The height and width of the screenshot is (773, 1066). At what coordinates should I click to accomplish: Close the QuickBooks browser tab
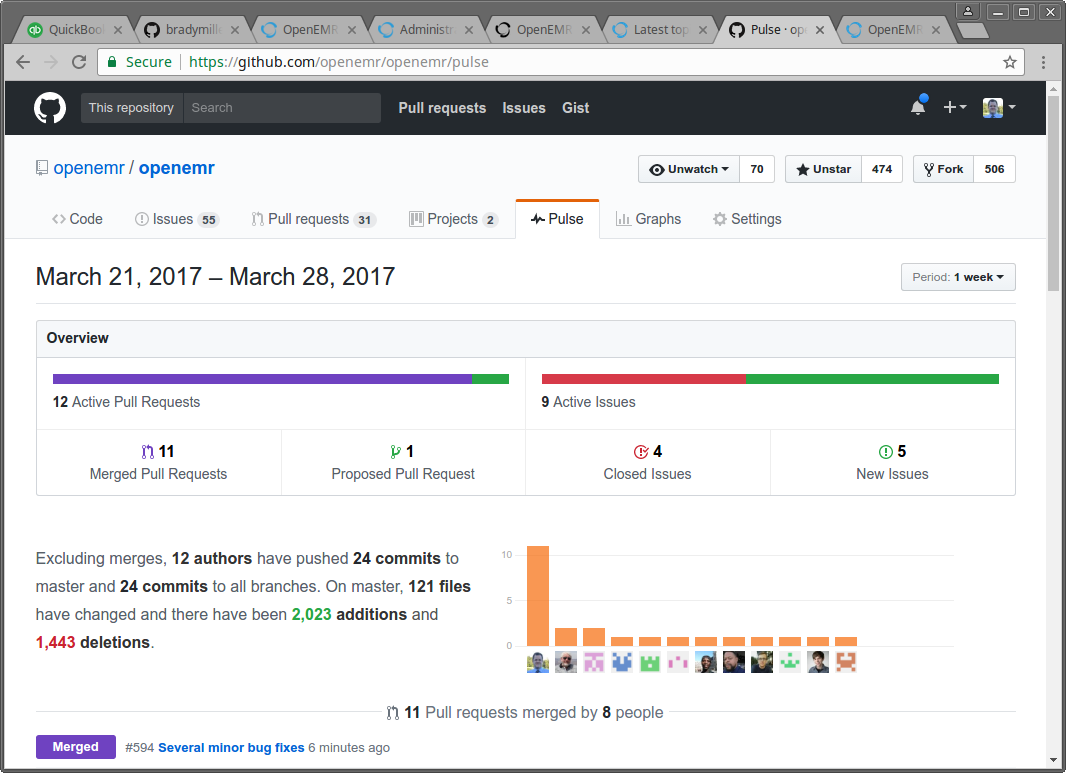pos(118,30)
